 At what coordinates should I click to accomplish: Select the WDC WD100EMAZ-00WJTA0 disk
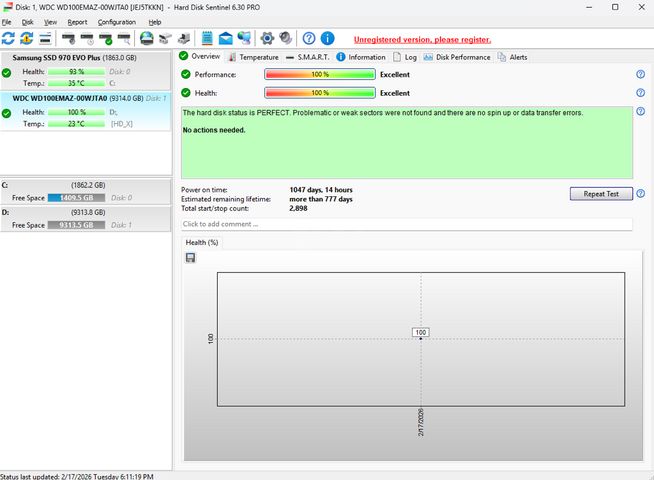(x=86, y=111)
